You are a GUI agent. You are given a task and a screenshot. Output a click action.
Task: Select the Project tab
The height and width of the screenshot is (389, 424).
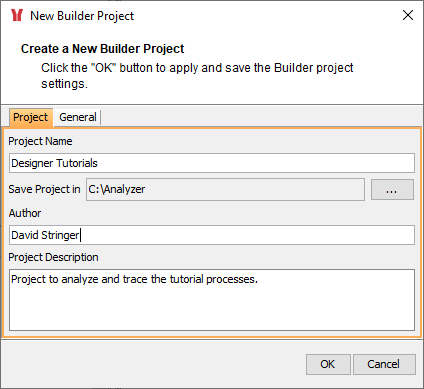(31, 117)
